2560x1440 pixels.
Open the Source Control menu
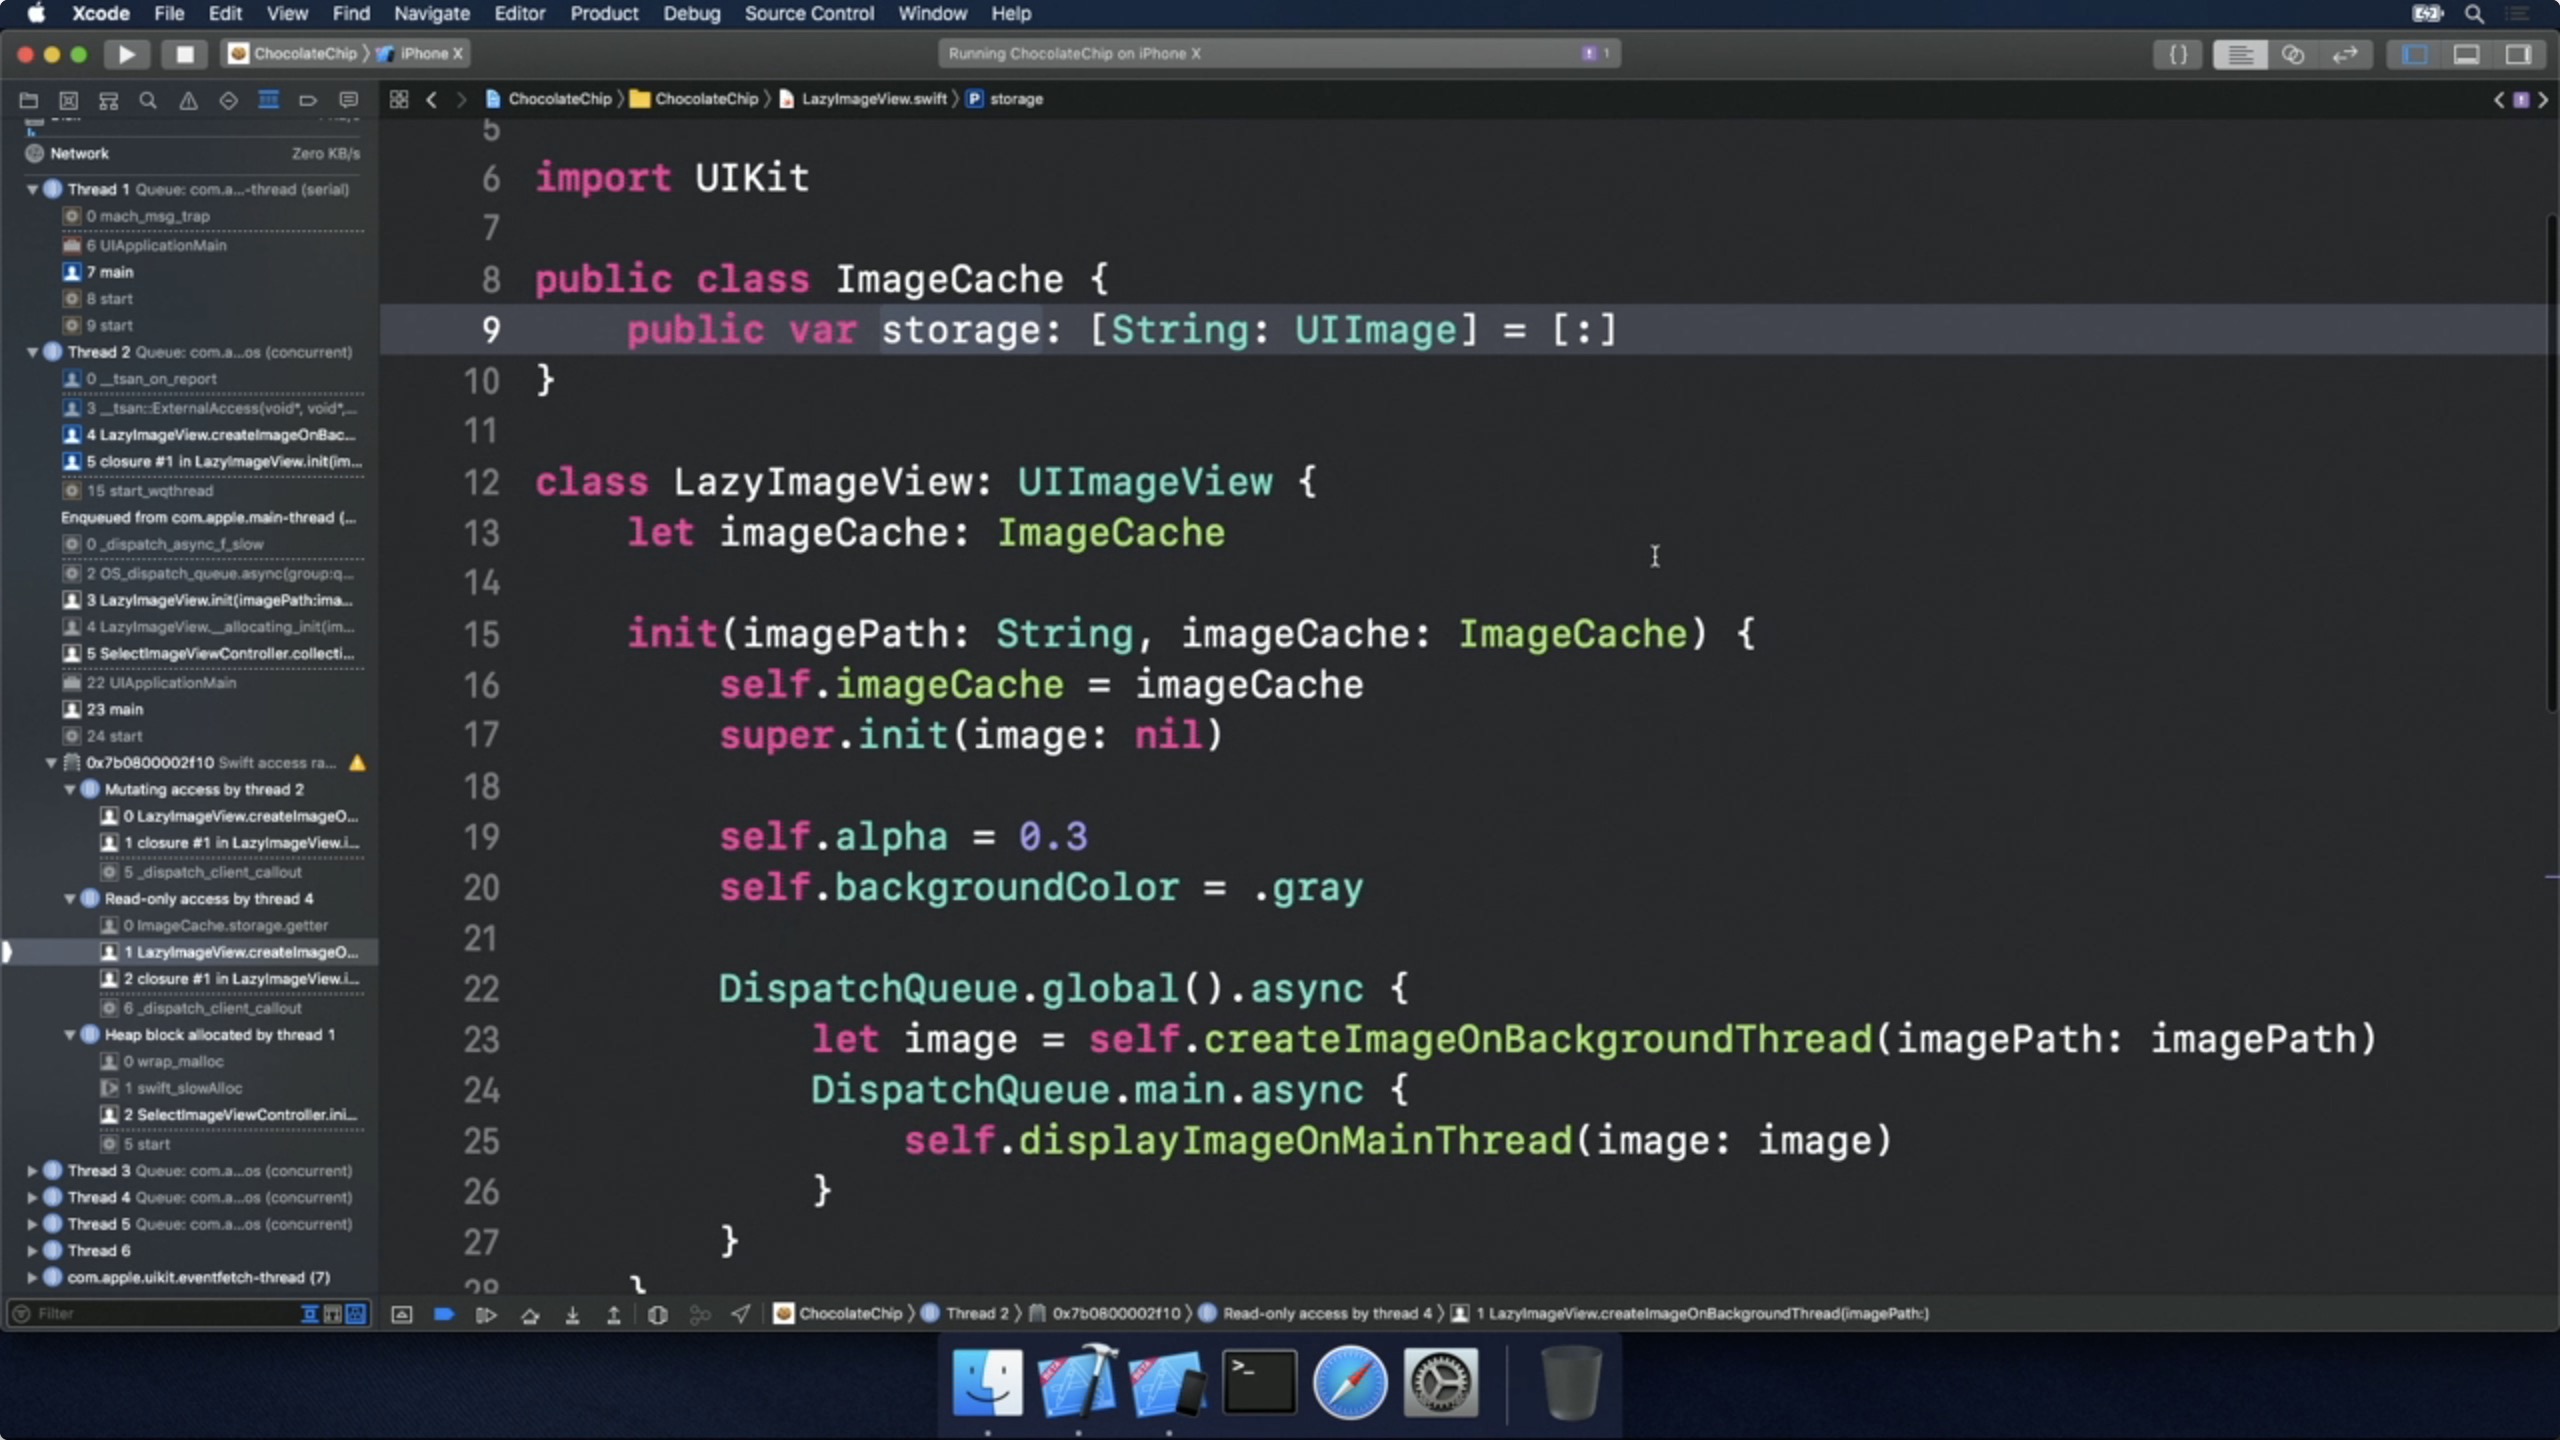pos(808,14)
